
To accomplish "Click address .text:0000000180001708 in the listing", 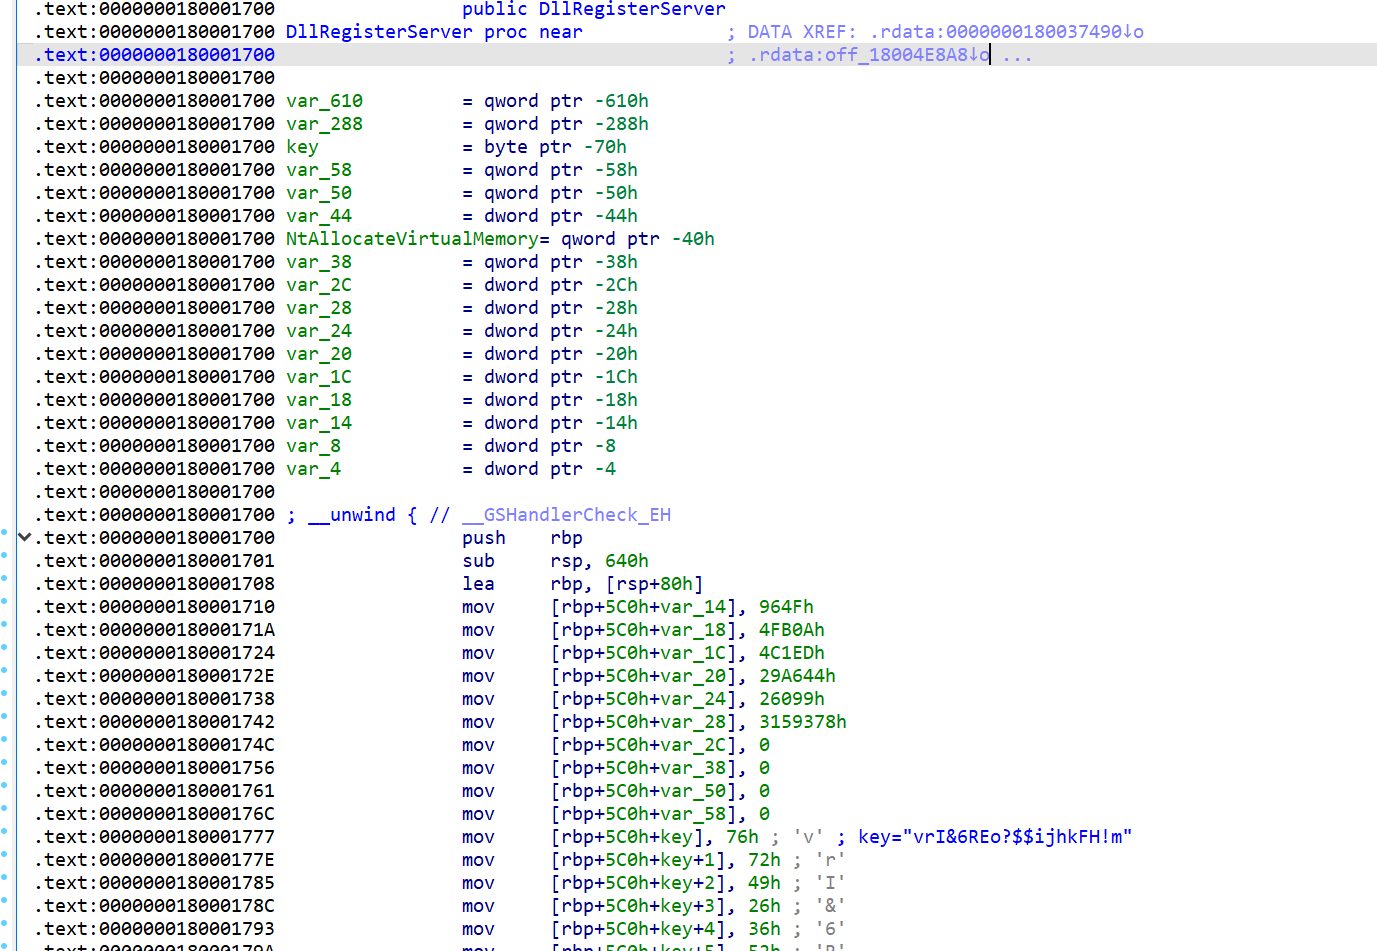I will pyautogui.click(x=154, y=583).
